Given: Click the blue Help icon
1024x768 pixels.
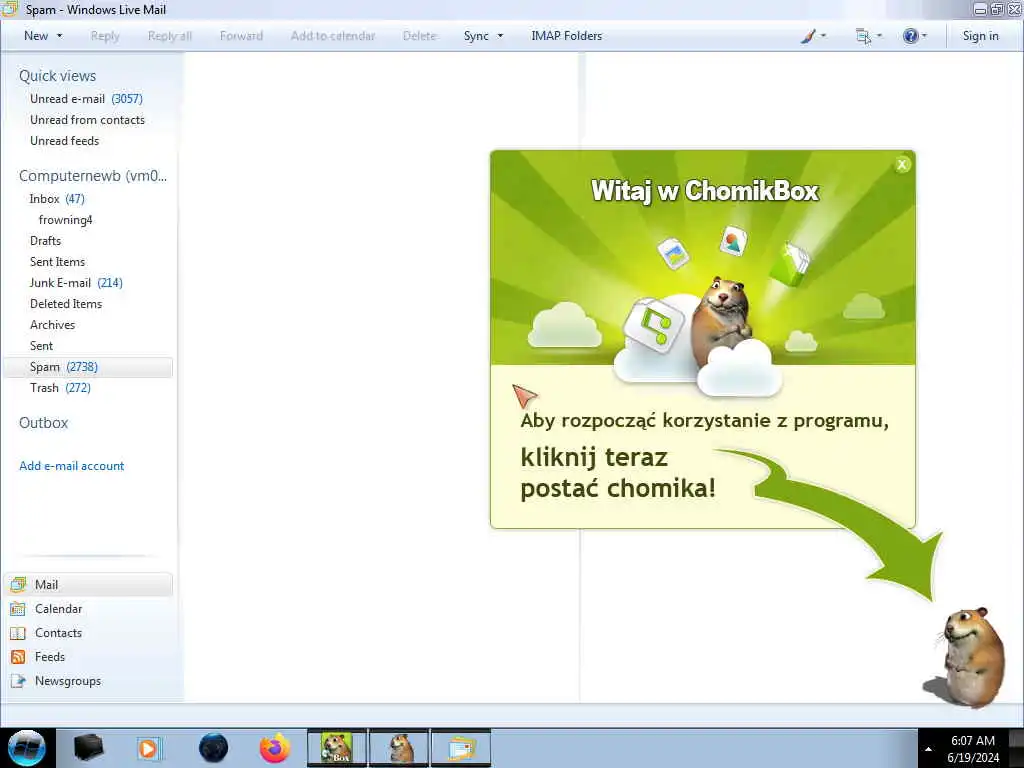Looking at the screenshot, I should (910, 36).
